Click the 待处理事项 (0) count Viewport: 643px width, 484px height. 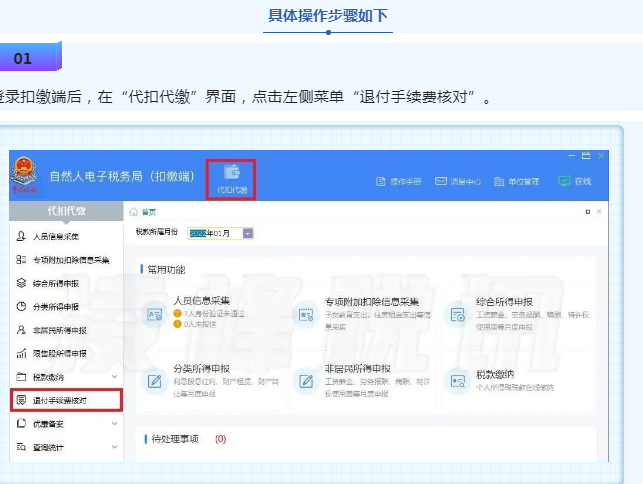point(221,439)
